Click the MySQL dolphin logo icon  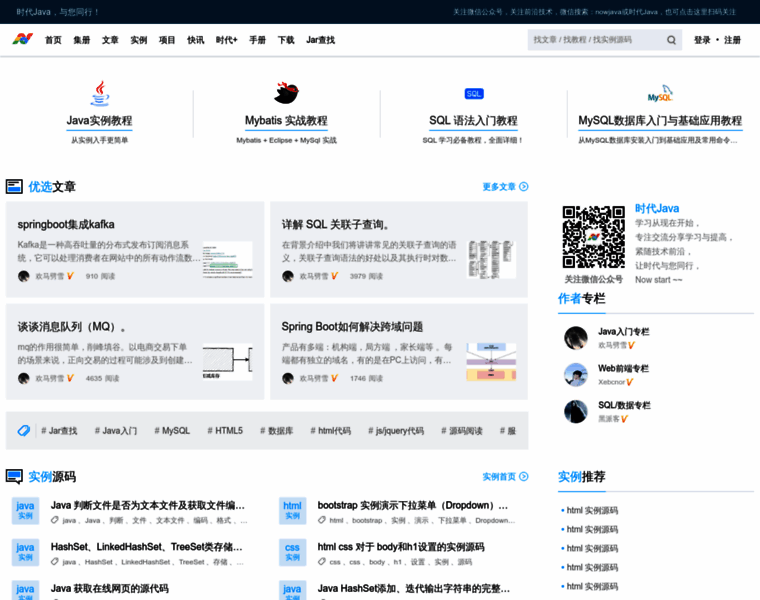pos(660,94)
